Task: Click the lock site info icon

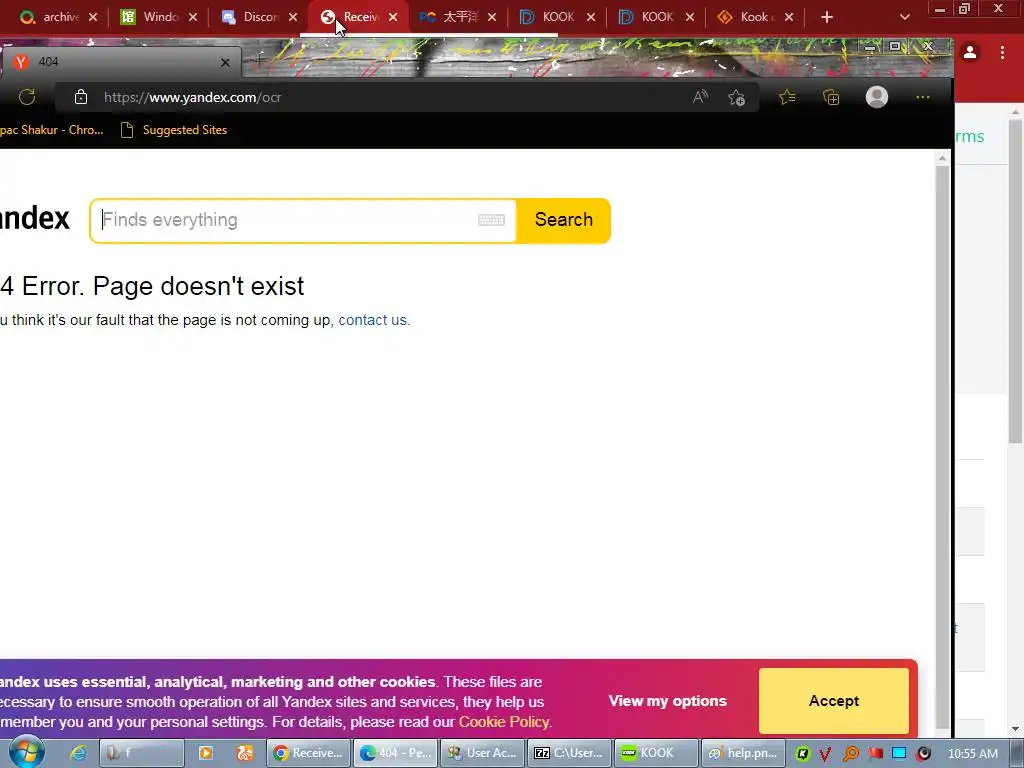Action: coord(81,97)
